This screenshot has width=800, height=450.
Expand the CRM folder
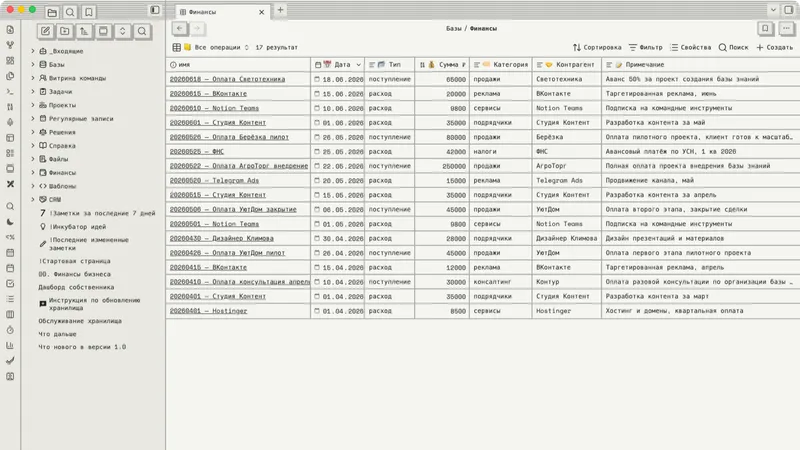point(33,199)
